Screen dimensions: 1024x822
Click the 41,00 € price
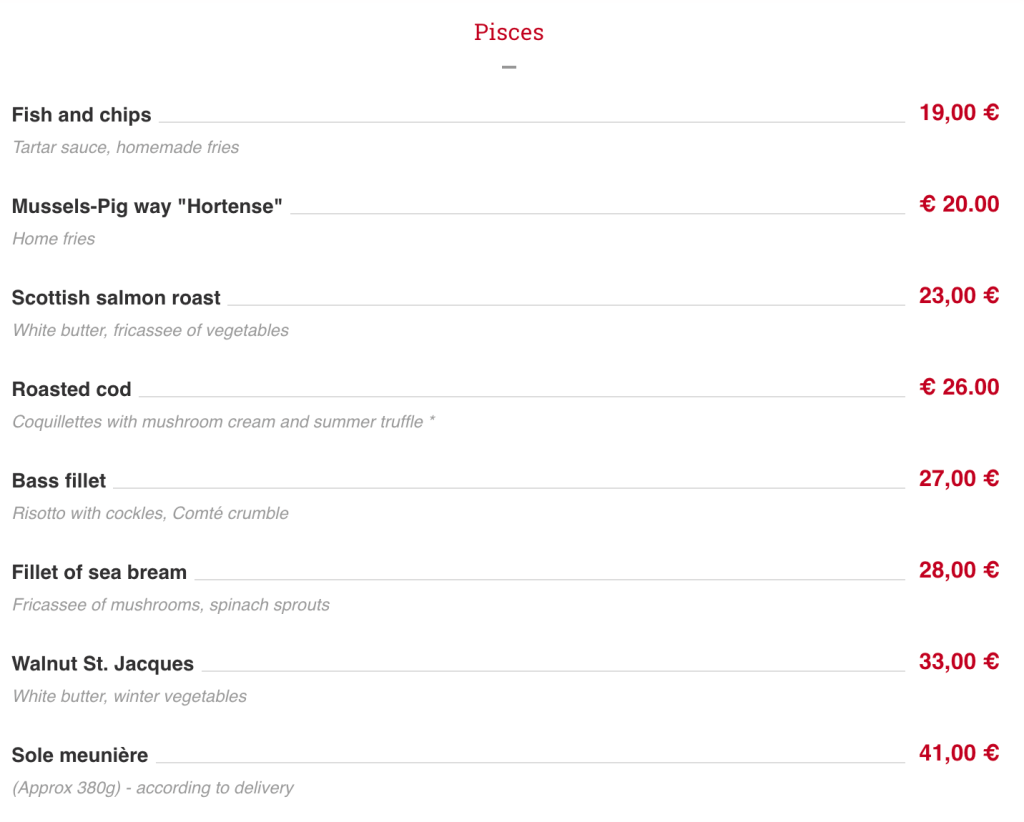tap(959, 753)
